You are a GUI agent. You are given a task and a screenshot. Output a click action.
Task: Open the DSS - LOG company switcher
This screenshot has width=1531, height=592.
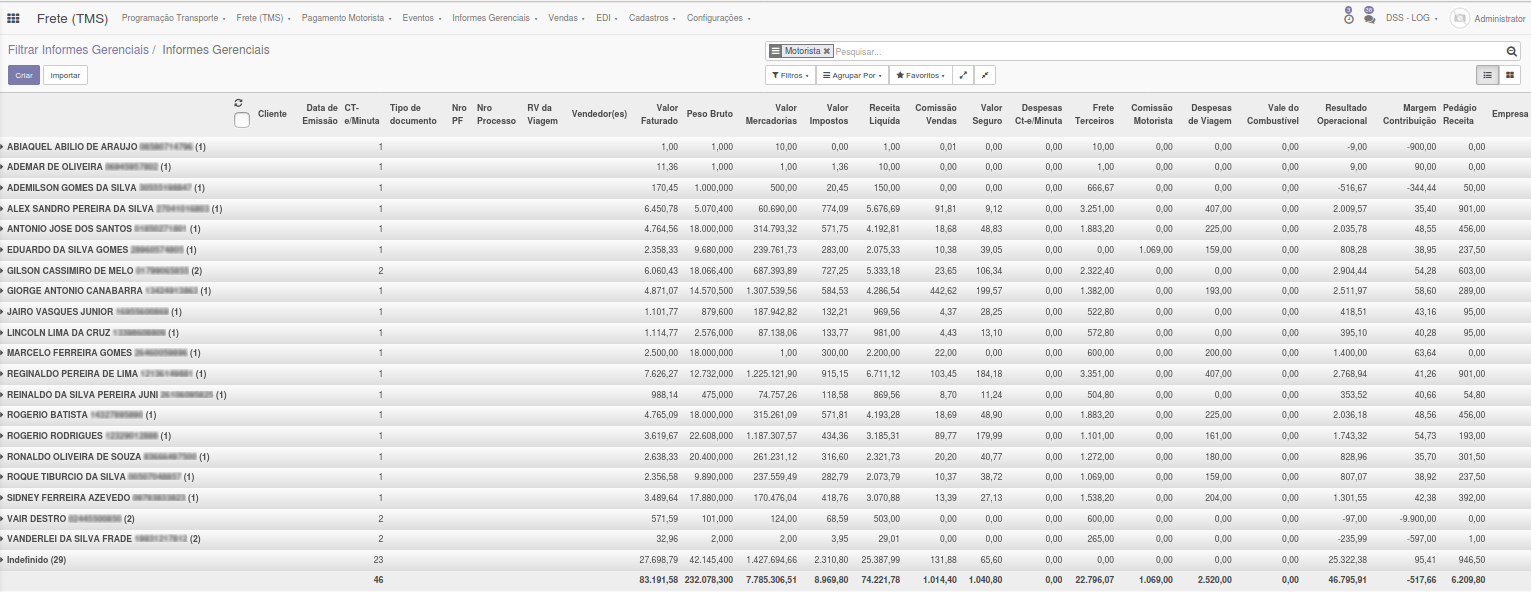1412,18
